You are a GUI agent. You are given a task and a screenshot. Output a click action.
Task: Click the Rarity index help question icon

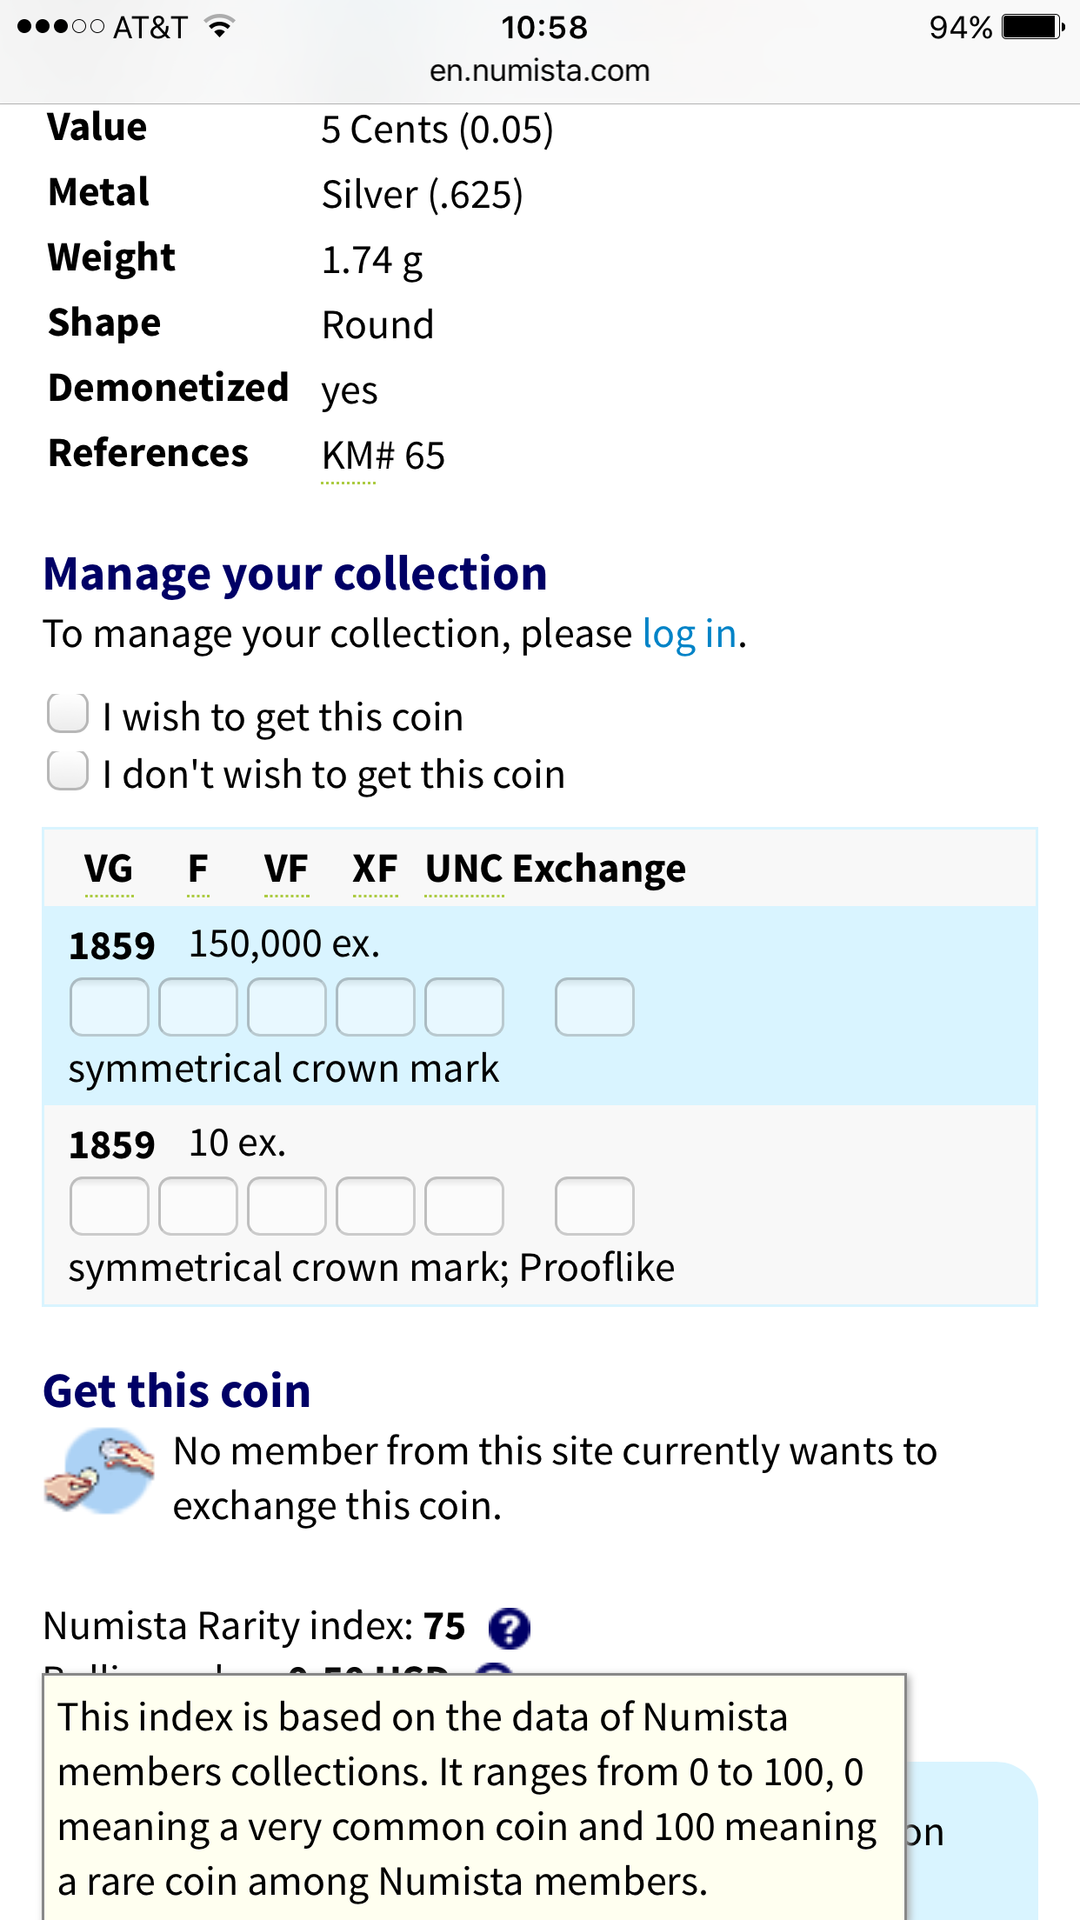509,1628
